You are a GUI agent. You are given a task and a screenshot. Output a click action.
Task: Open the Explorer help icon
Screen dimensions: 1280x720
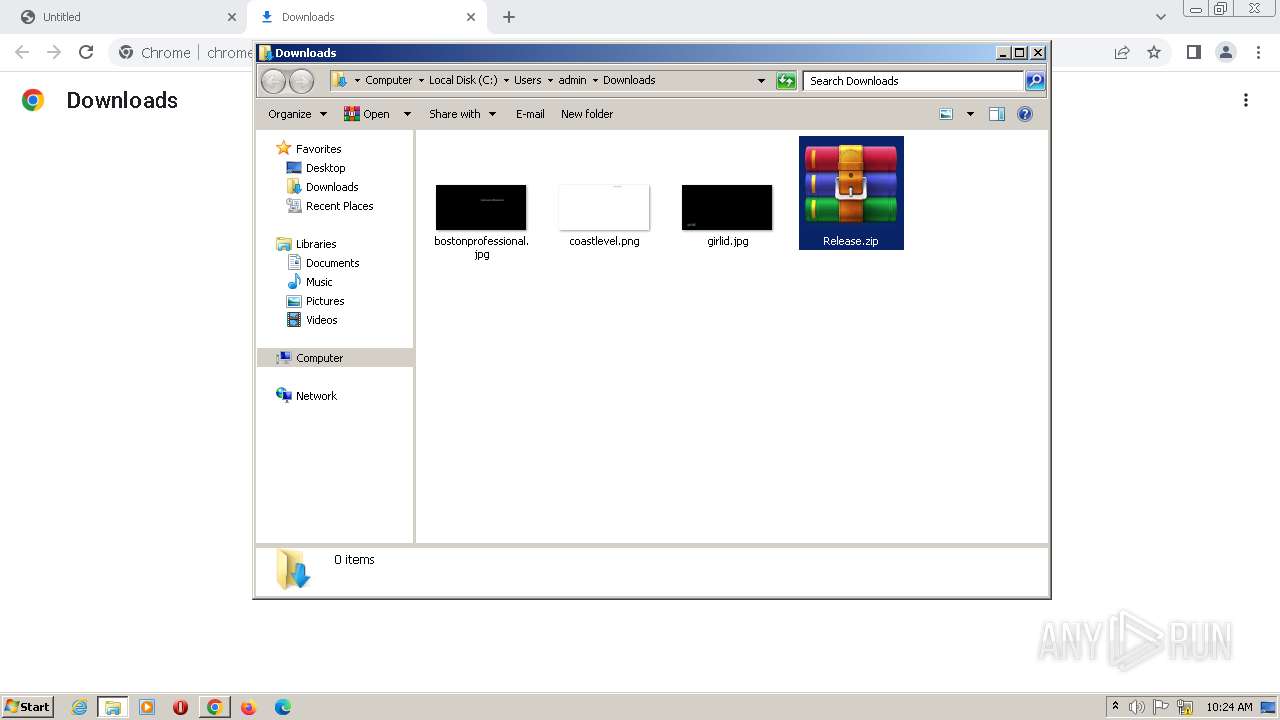[1025, 114]
